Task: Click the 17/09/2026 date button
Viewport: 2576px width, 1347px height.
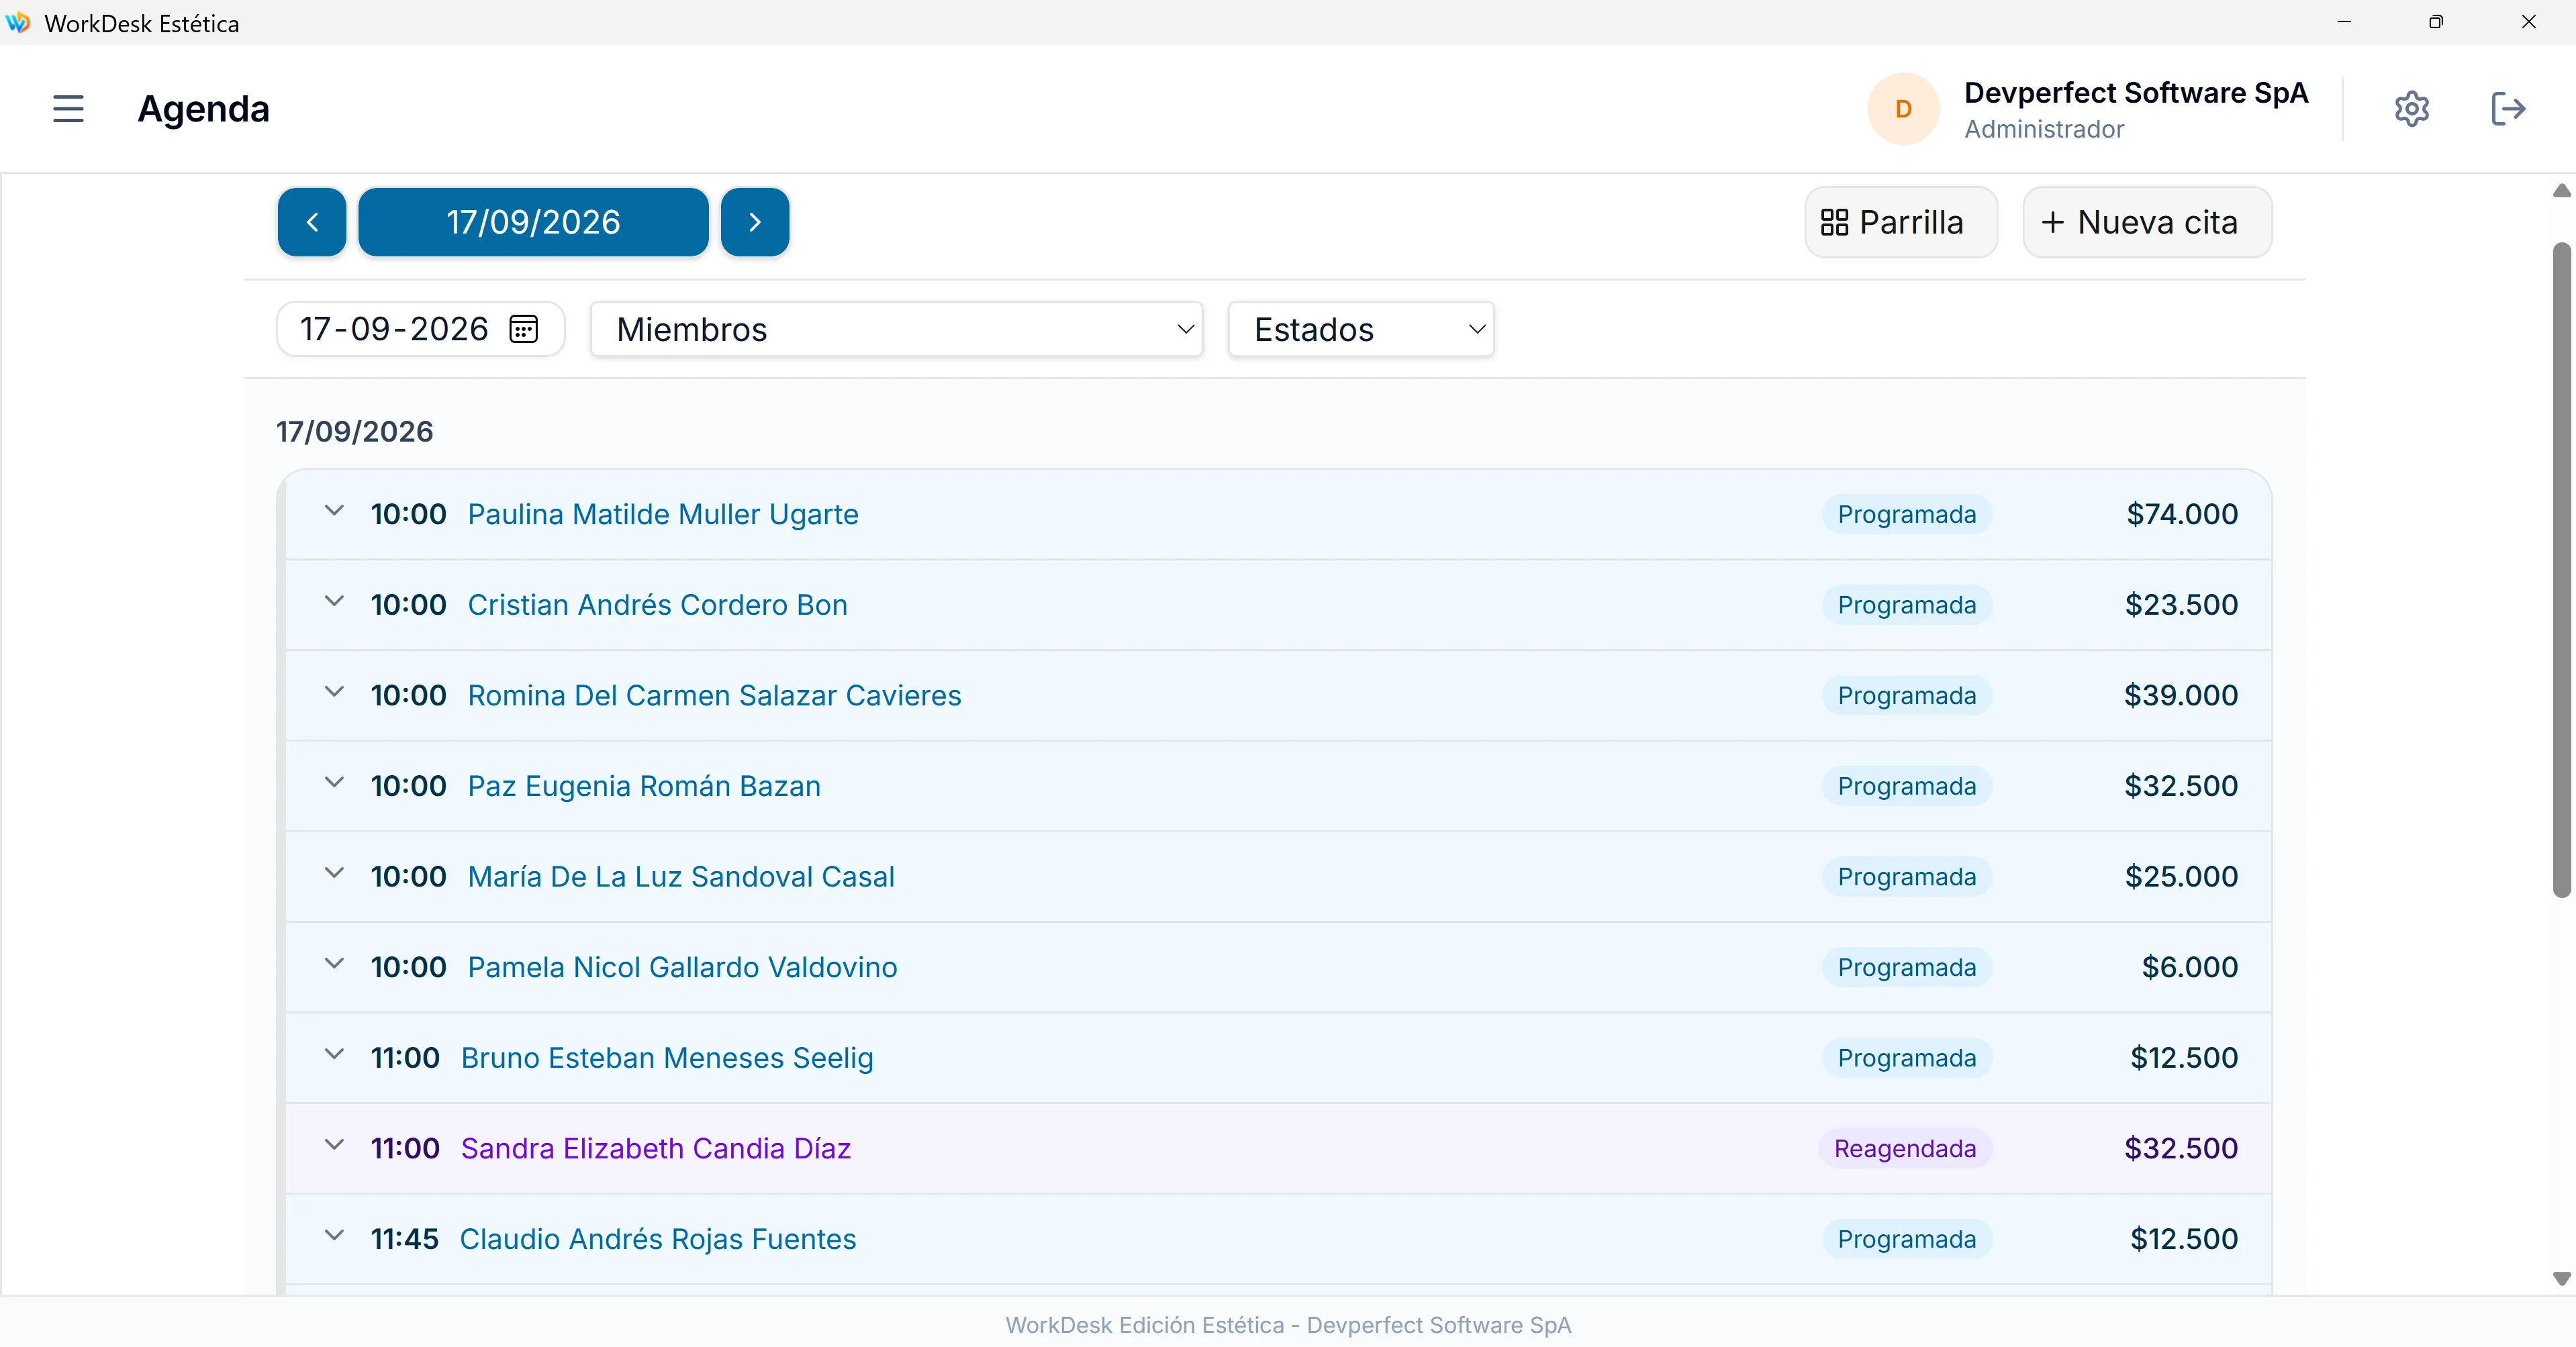Action: coord(533,222)
